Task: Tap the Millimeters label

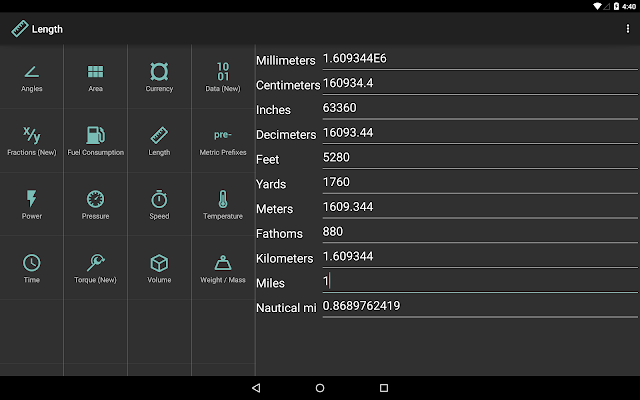Action: pyautogui.click(x=286, y=60)
